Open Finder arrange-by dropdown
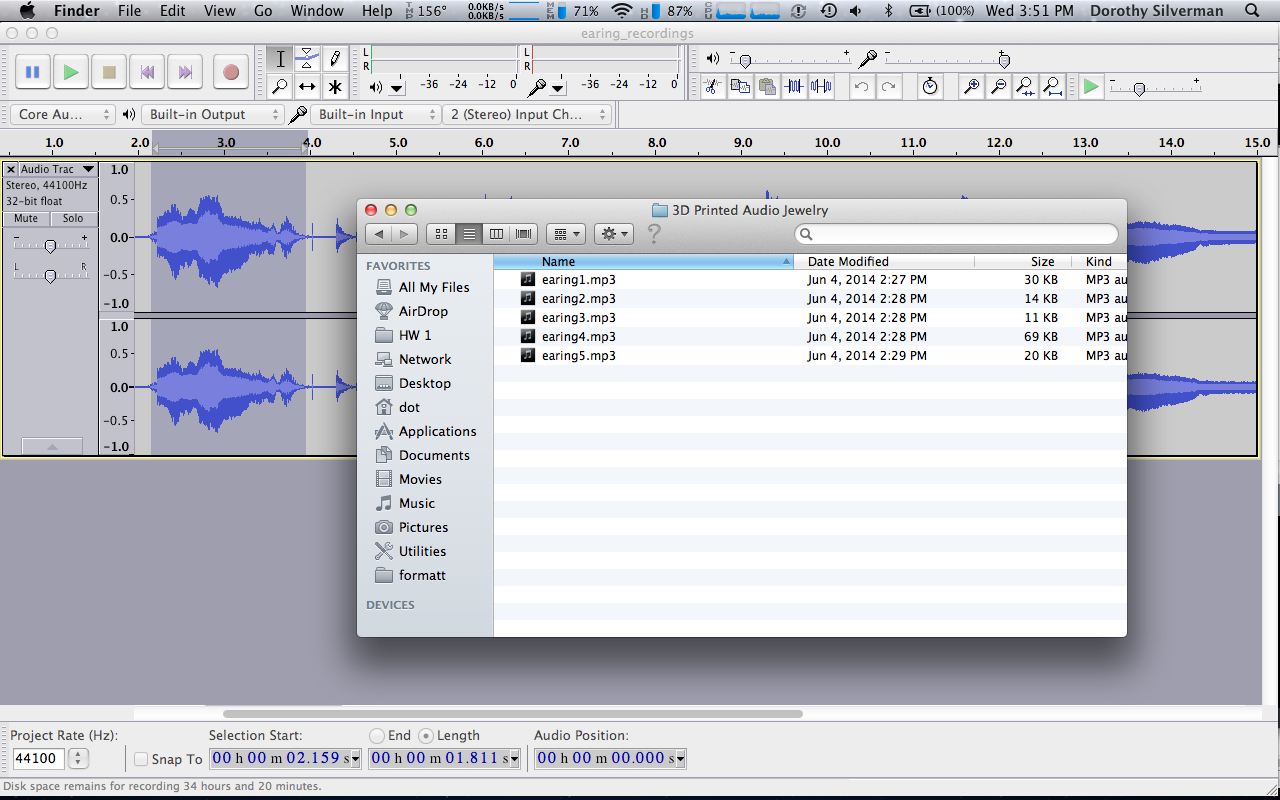This screenshot has height=800, width=1280. click(566, 234)
